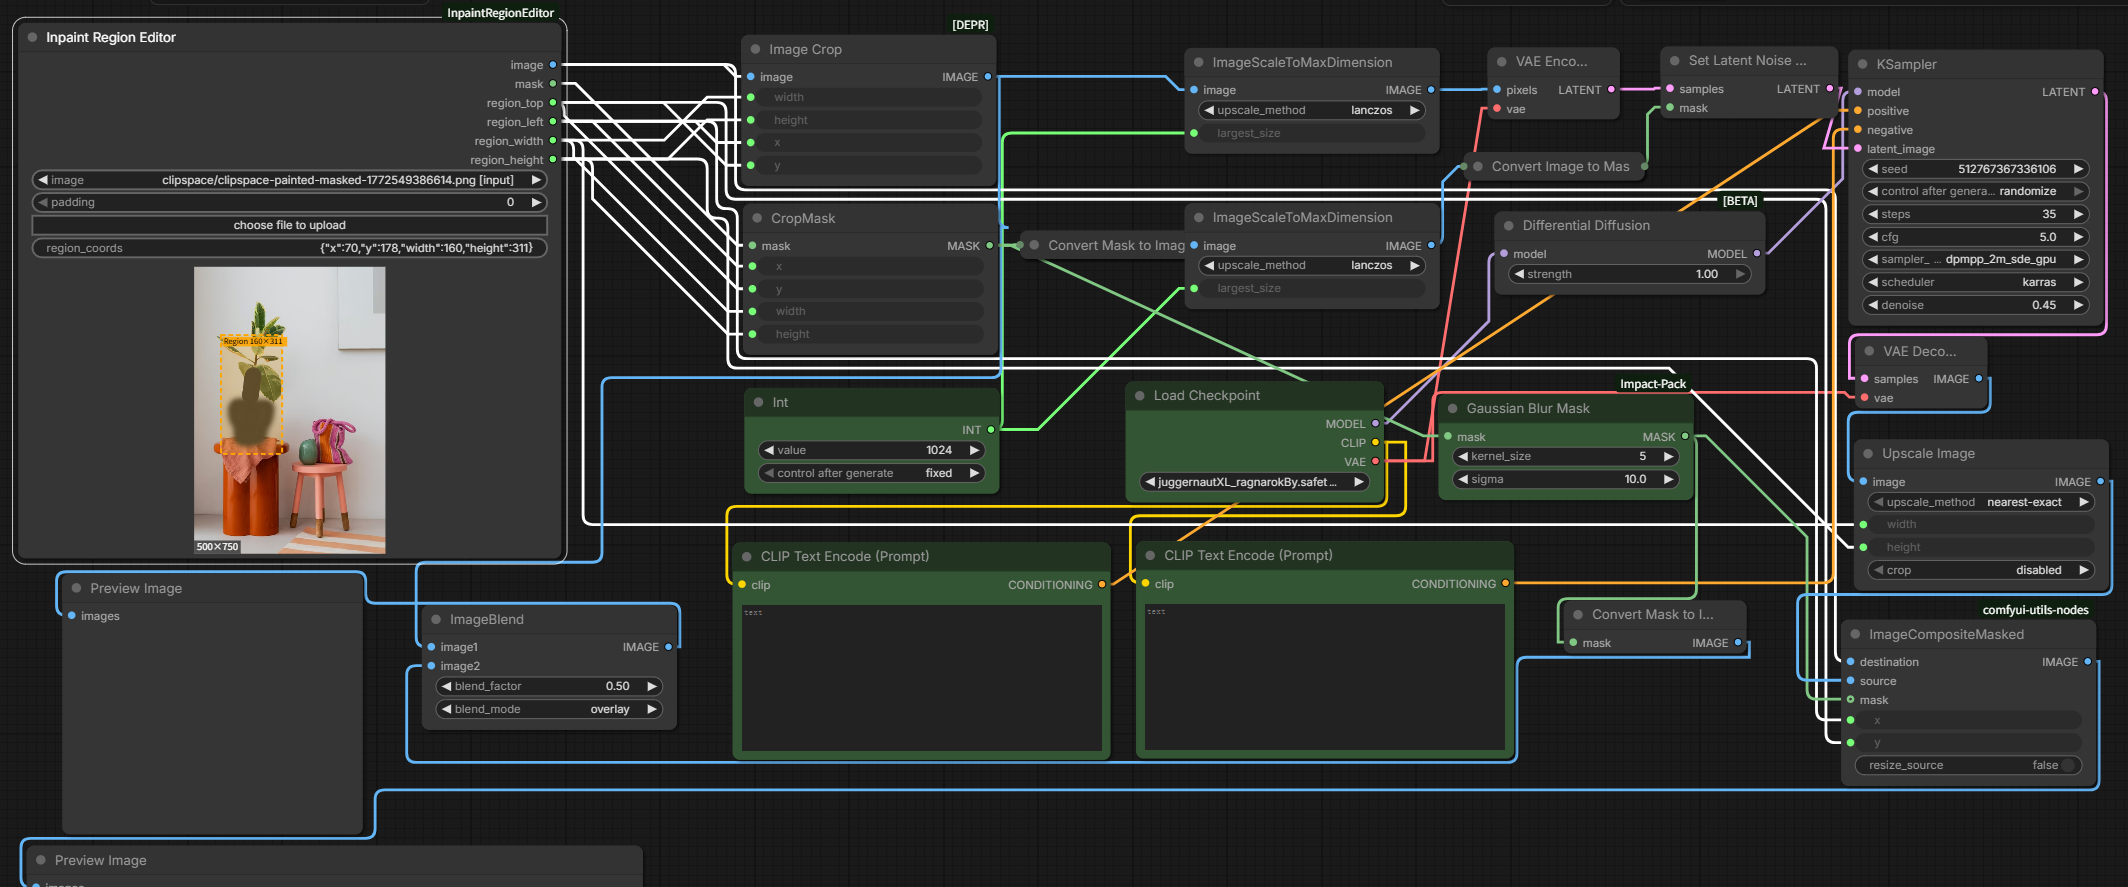Collapse the Load Checkpoint node via its dot
The width and height of the screenshot is (2128, 887).
click(1139, 395)
